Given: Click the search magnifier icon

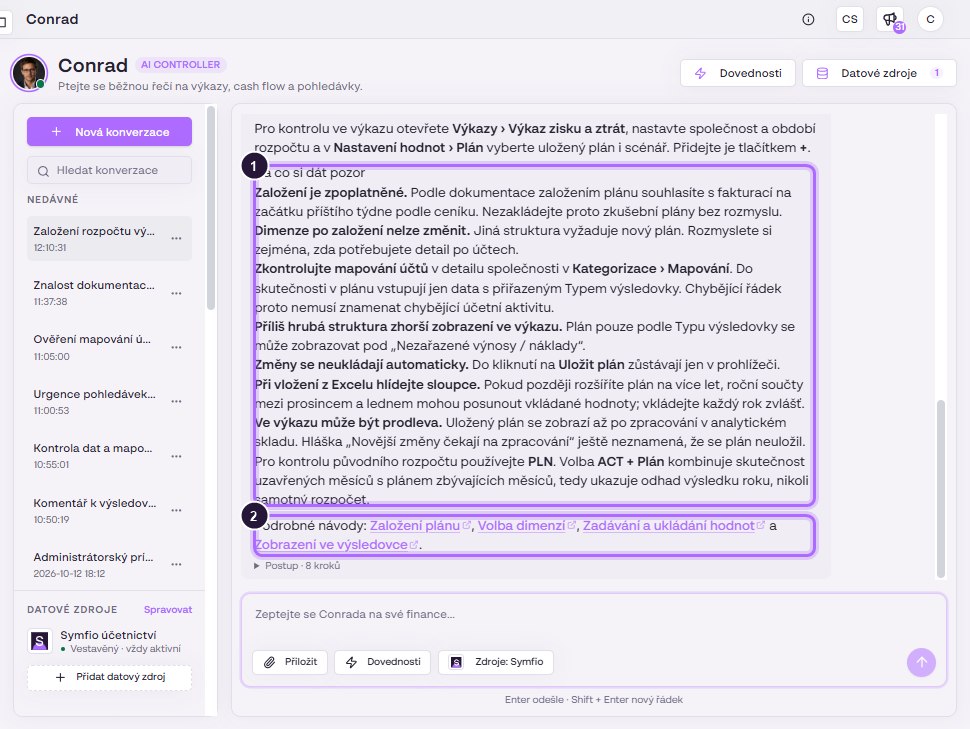Looking at the screenshot, I should pyautogui.click(x=43, y=171).
